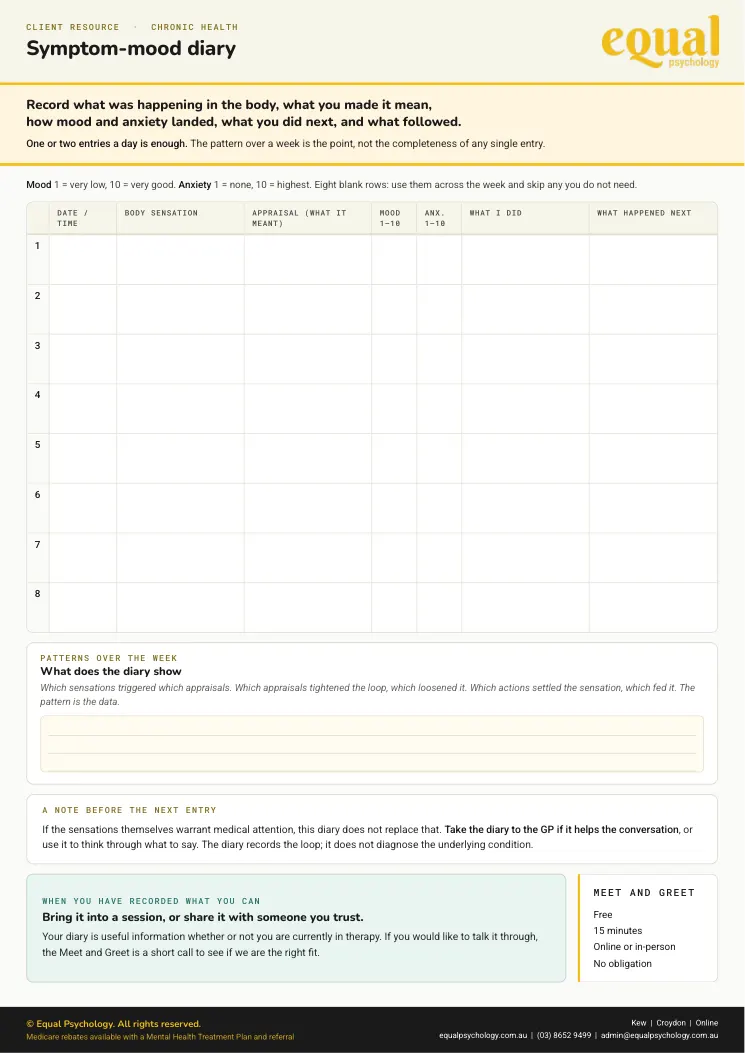Click 'Take the diary to the GP' bold text
Viewport: 745px width, 1053px height.
click(499, 829)
